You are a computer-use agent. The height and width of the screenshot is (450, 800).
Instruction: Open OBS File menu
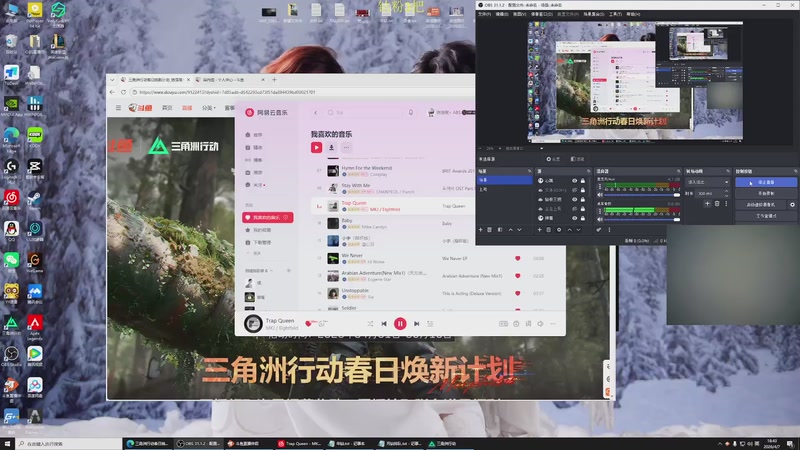tap(484, 14)
